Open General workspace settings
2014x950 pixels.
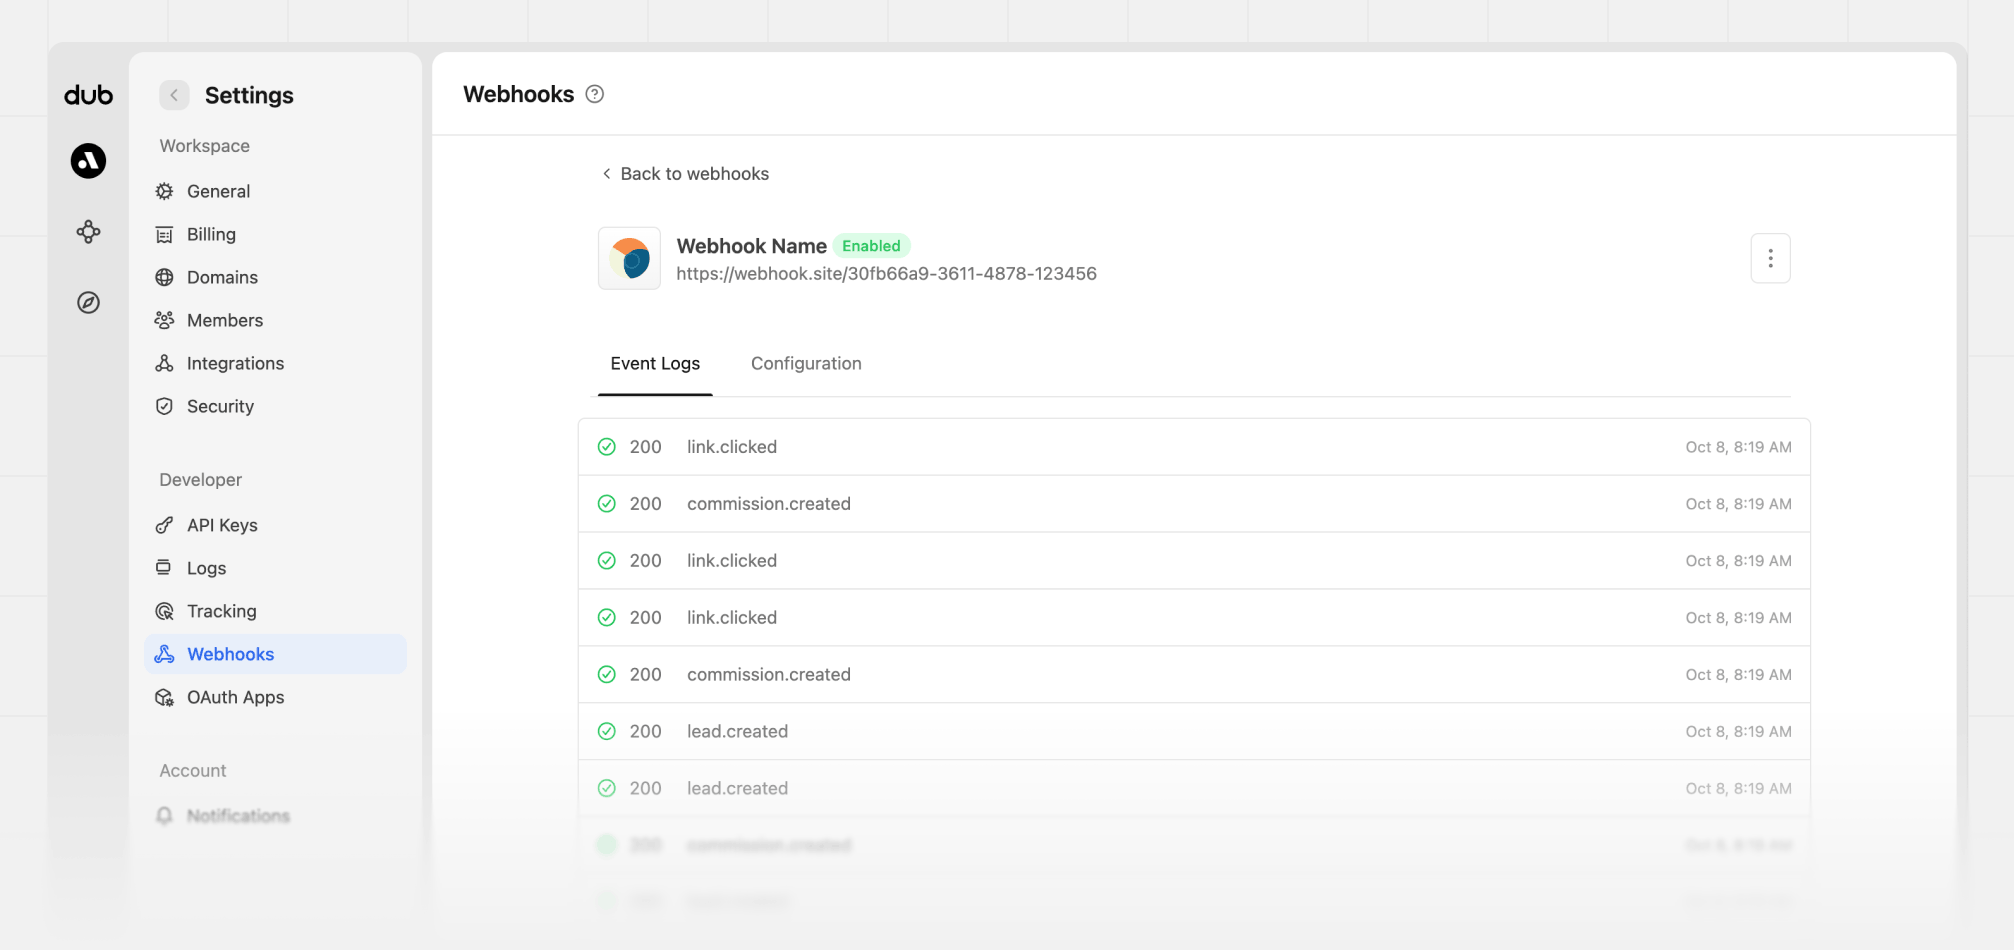click(275, 191)
